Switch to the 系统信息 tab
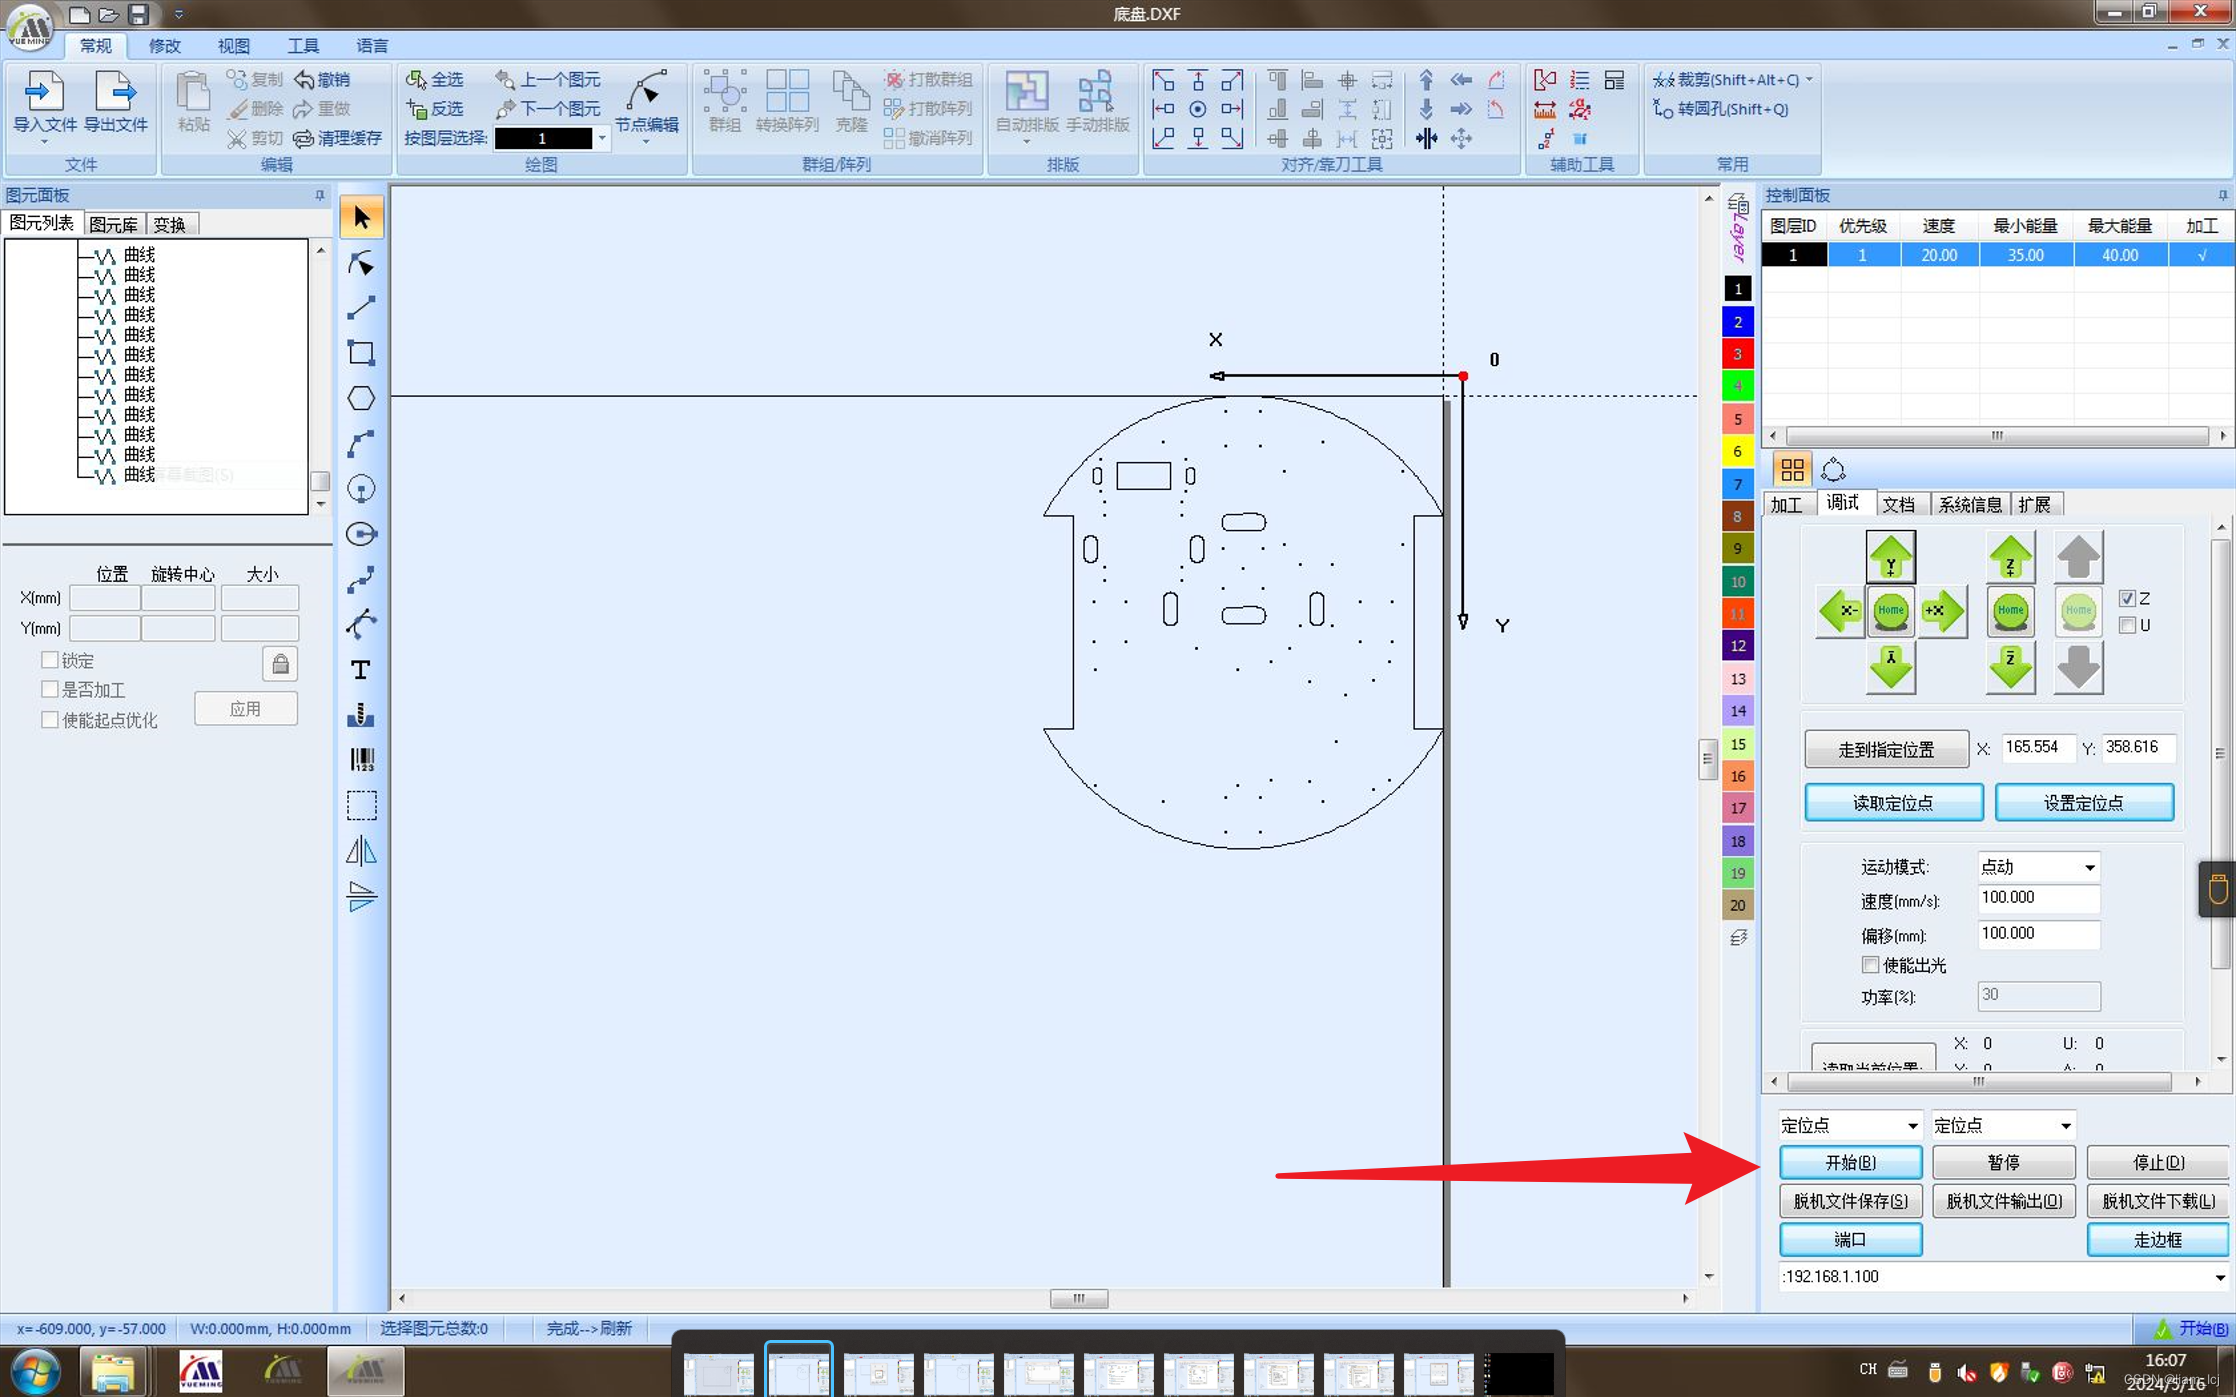The height and width of the screenshot is (1397, 2236). (1969, 504)
